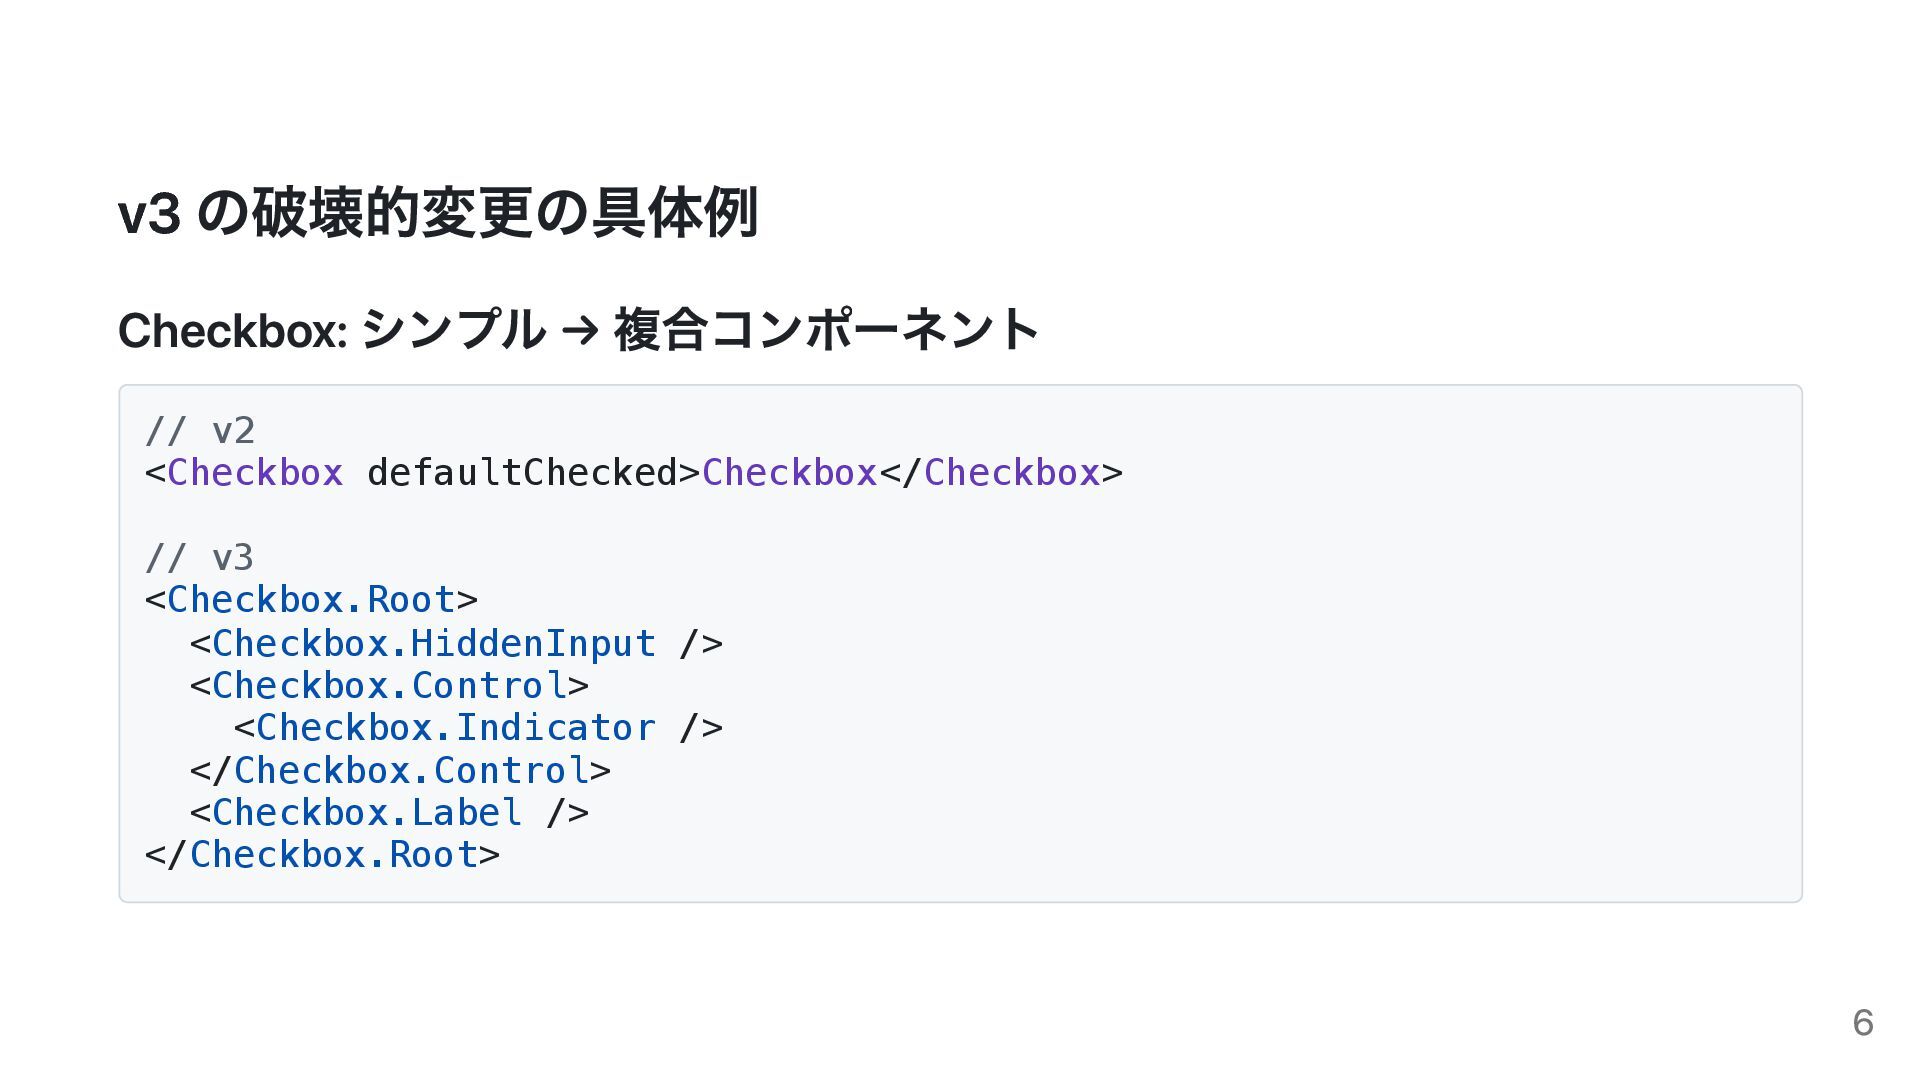Click the "// v3" code comment
Screen dimensions: 1920x1080
click(x=200, y=557)
